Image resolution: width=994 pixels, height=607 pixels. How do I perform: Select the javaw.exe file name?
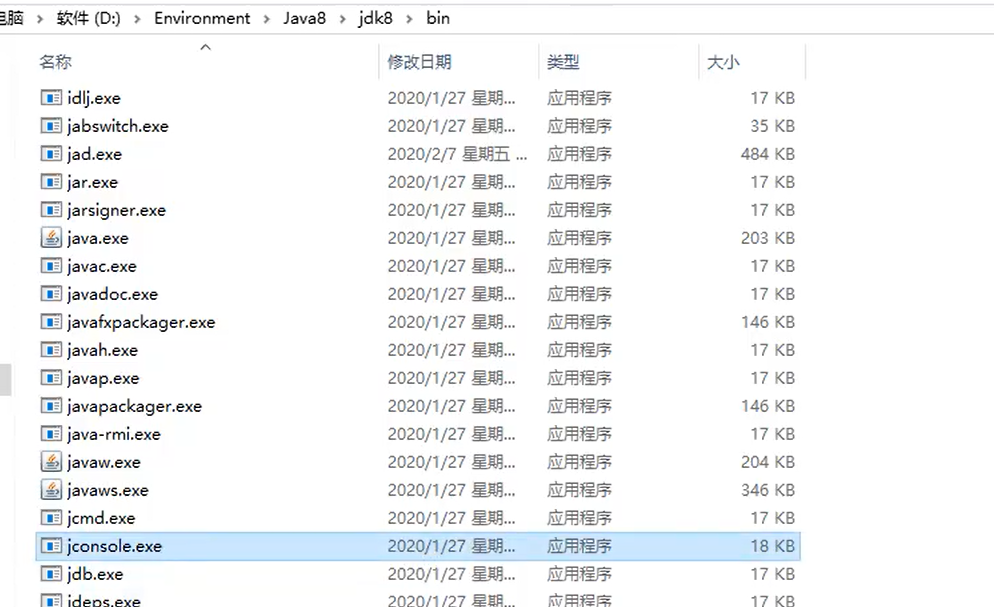[104, 463]
